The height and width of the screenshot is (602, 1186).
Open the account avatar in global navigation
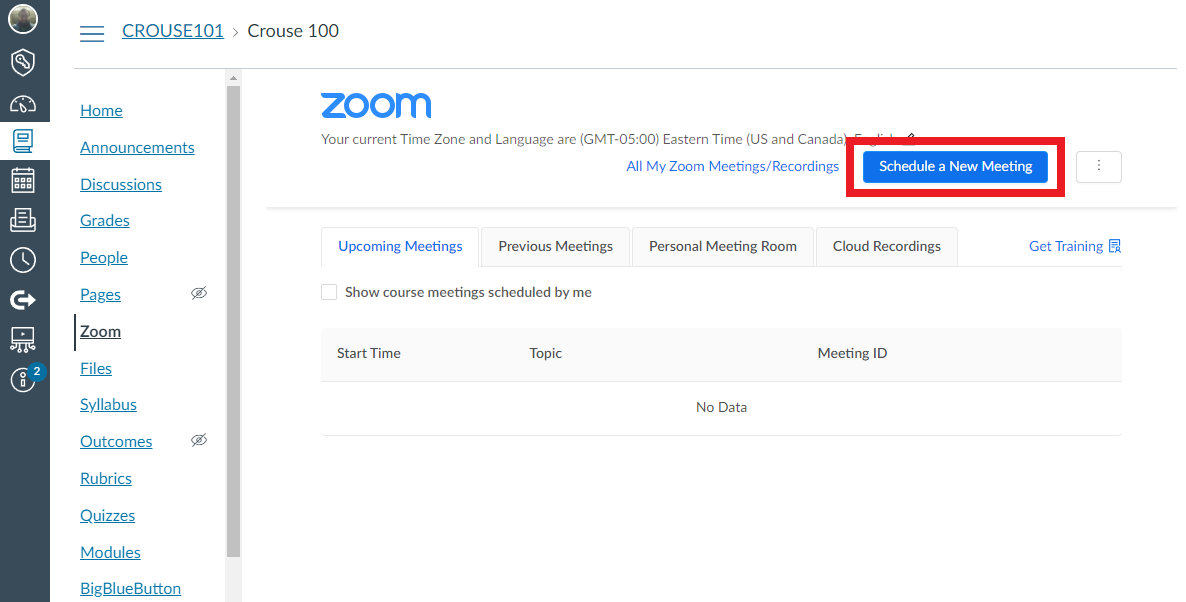[23, 20]
